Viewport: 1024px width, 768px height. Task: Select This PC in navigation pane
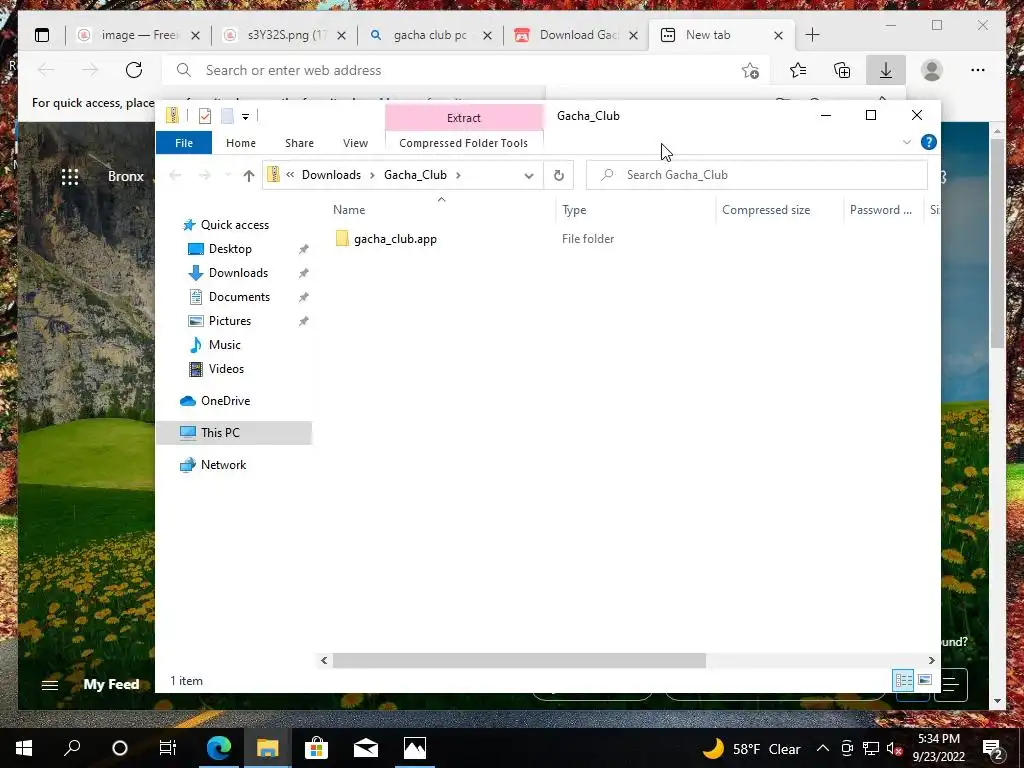click(234, 433)
